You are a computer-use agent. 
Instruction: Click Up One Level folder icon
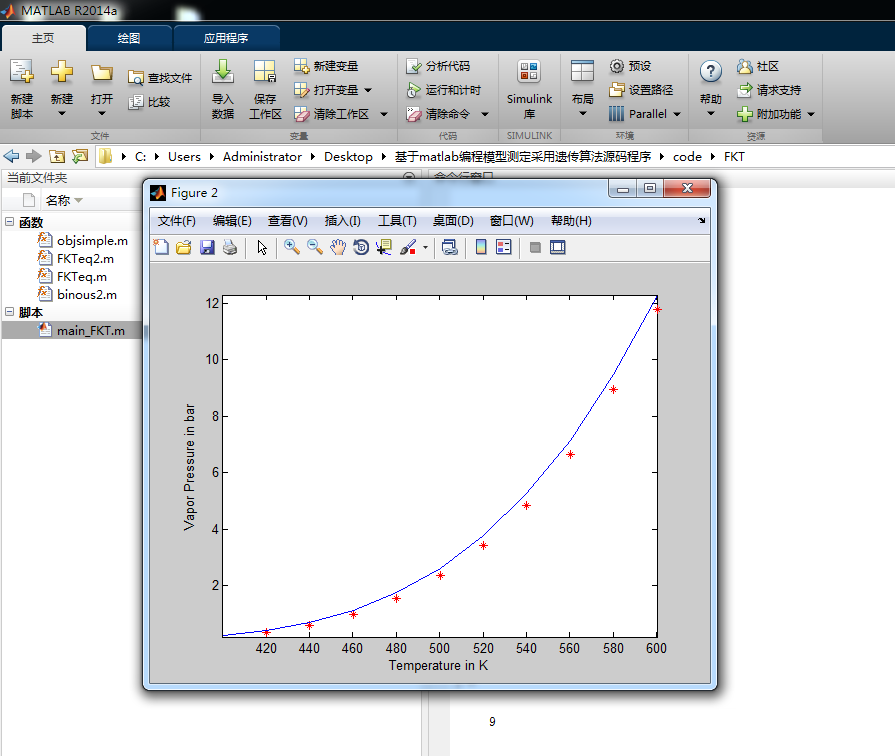(57, 156)
